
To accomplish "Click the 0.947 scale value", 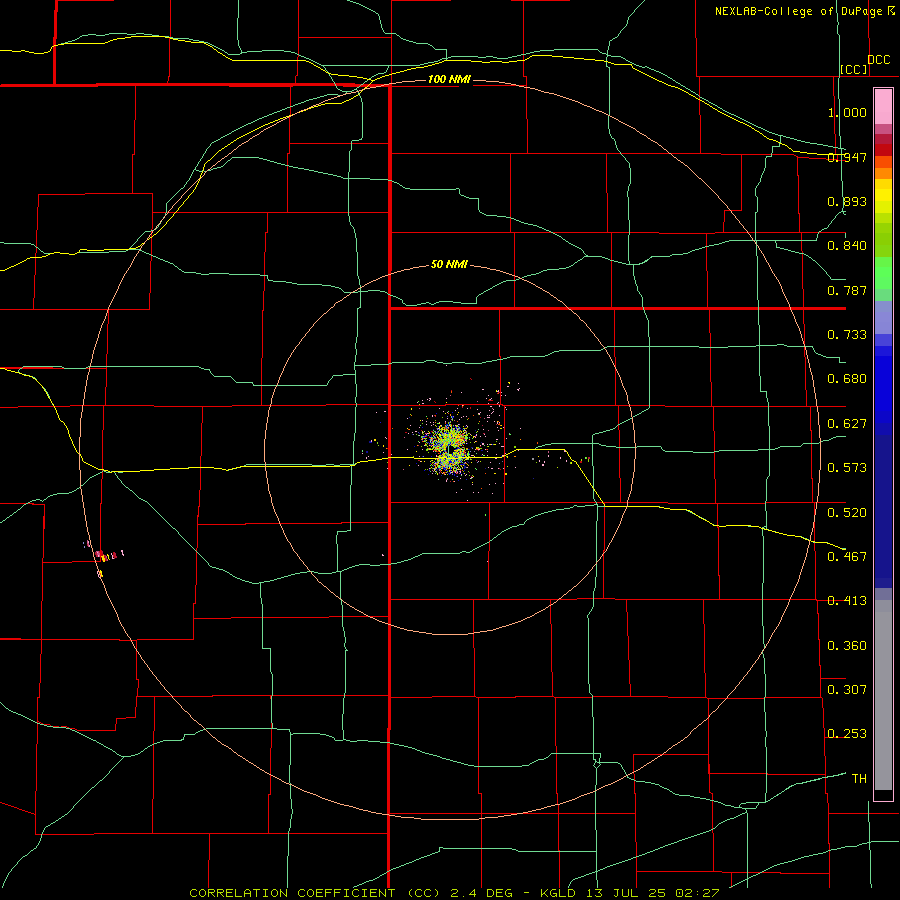I will pos(847,157).
